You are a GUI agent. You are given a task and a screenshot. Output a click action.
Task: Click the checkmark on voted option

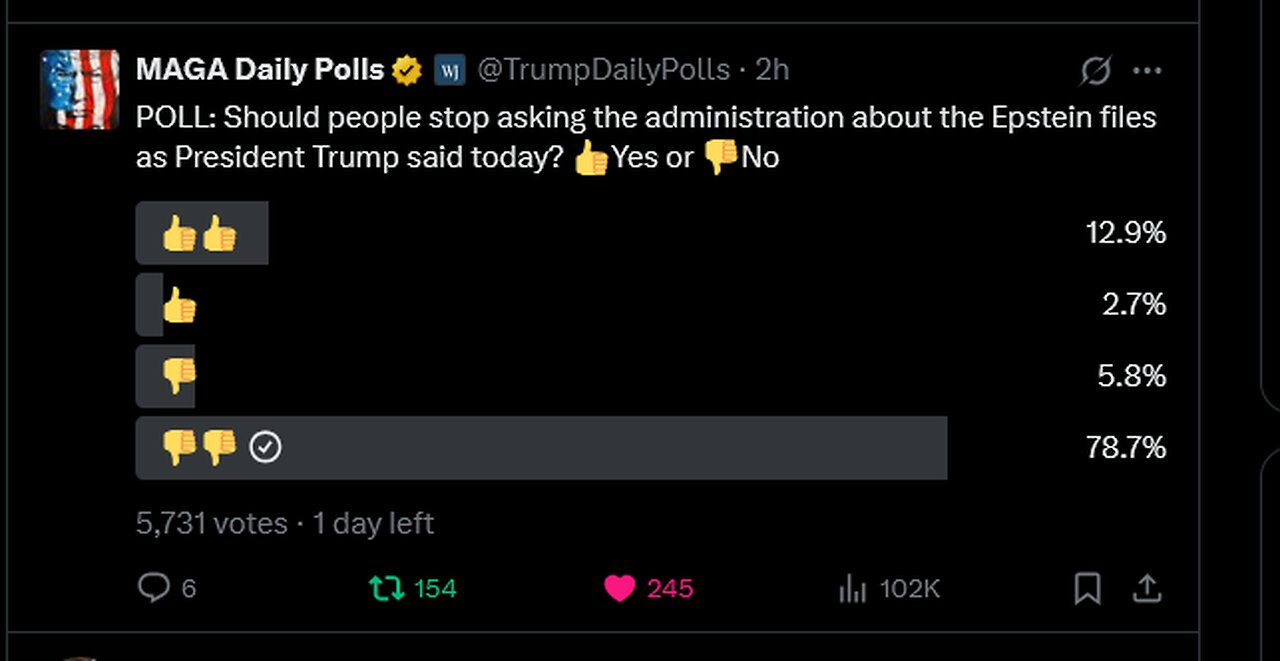[x=265, y=447]
